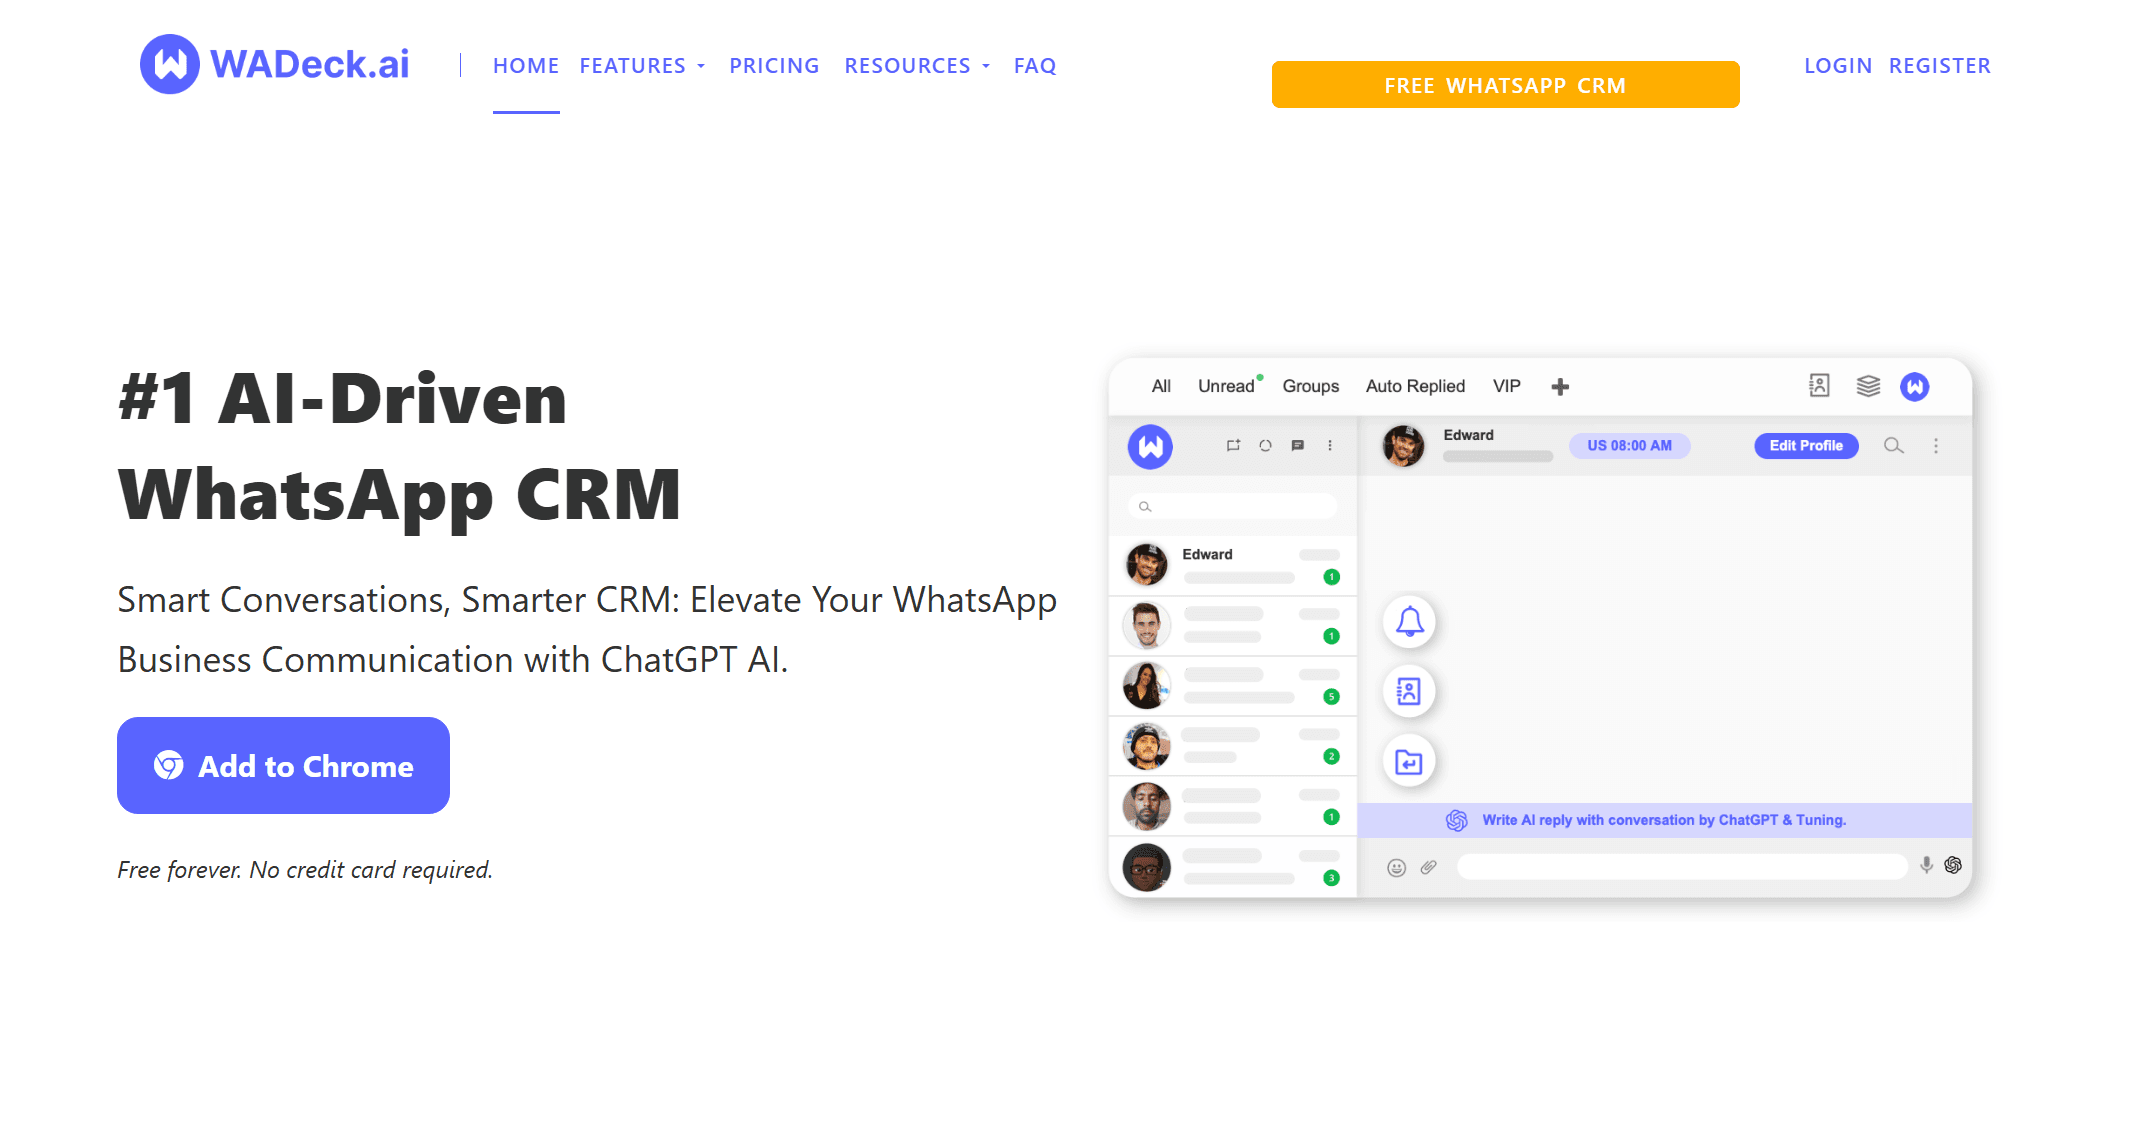Open the PRICING nav item
2139x1131 pixels.
click(774, 66)
